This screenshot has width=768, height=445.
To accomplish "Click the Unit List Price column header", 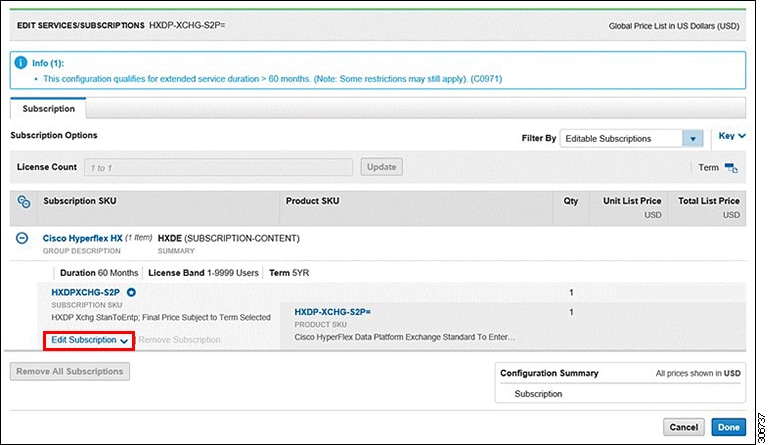I will pyautogui.click(x=632, y=201).
